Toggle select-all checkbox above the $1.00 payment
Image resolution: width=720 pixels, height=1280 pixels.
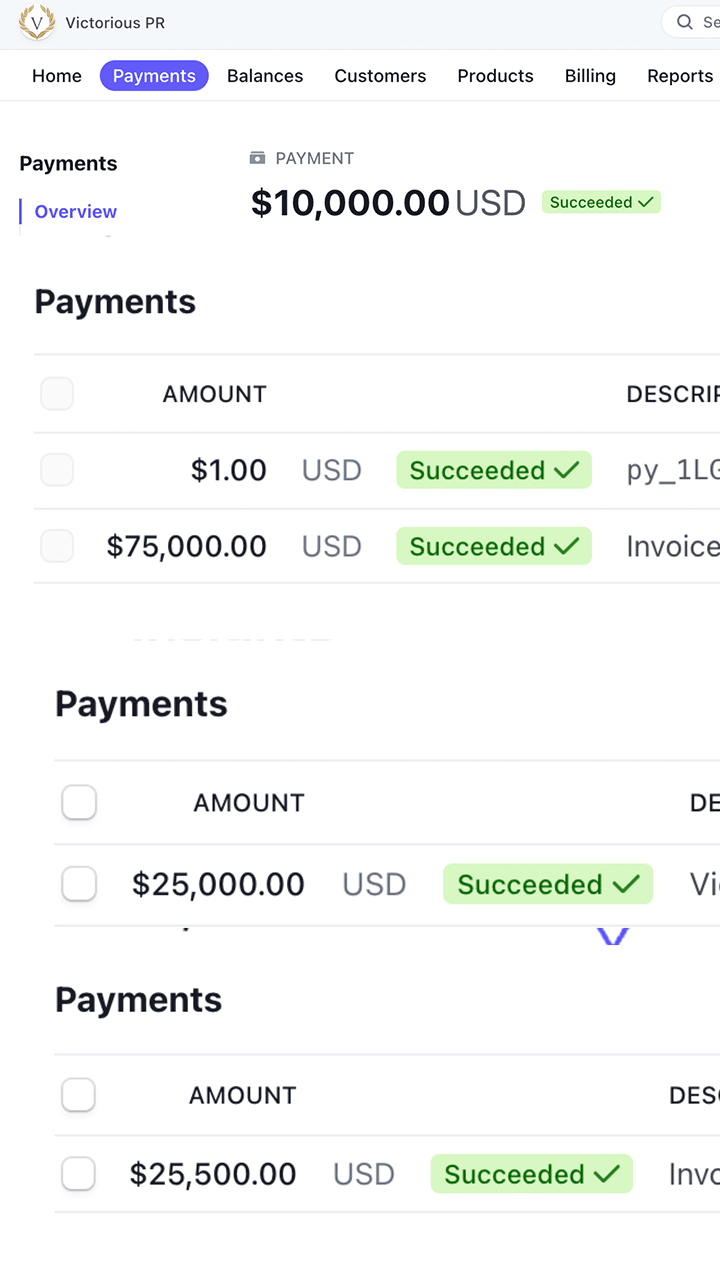tap(57, 394)
